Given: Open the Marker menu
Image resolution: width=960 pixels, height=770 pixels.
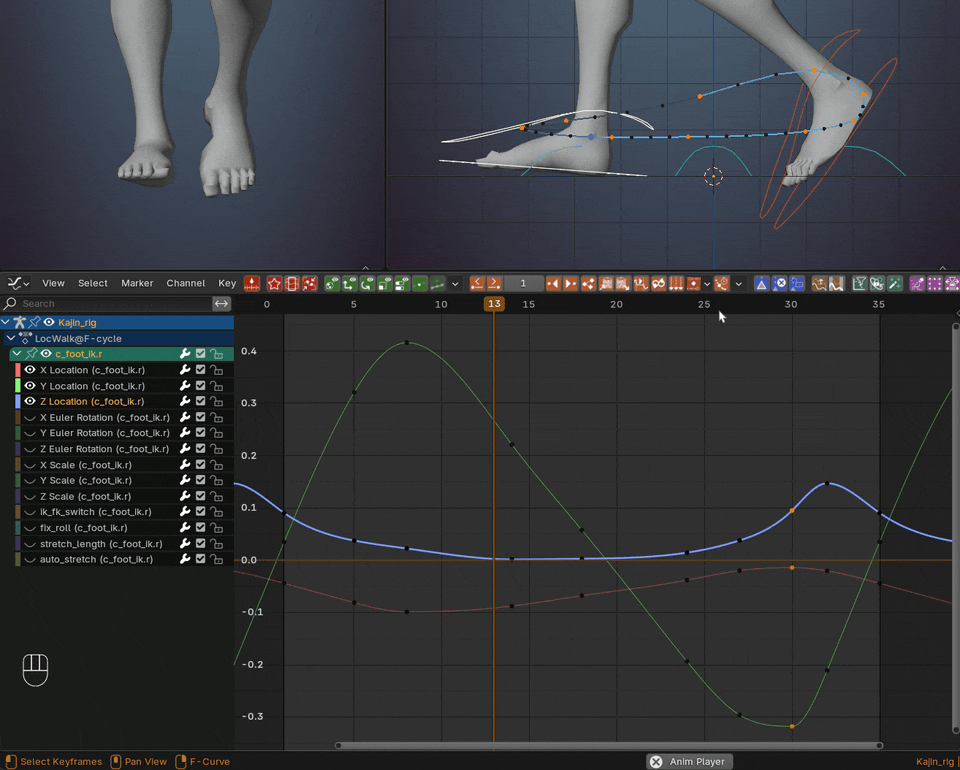Looking at the screenshot, I should 137,283.
